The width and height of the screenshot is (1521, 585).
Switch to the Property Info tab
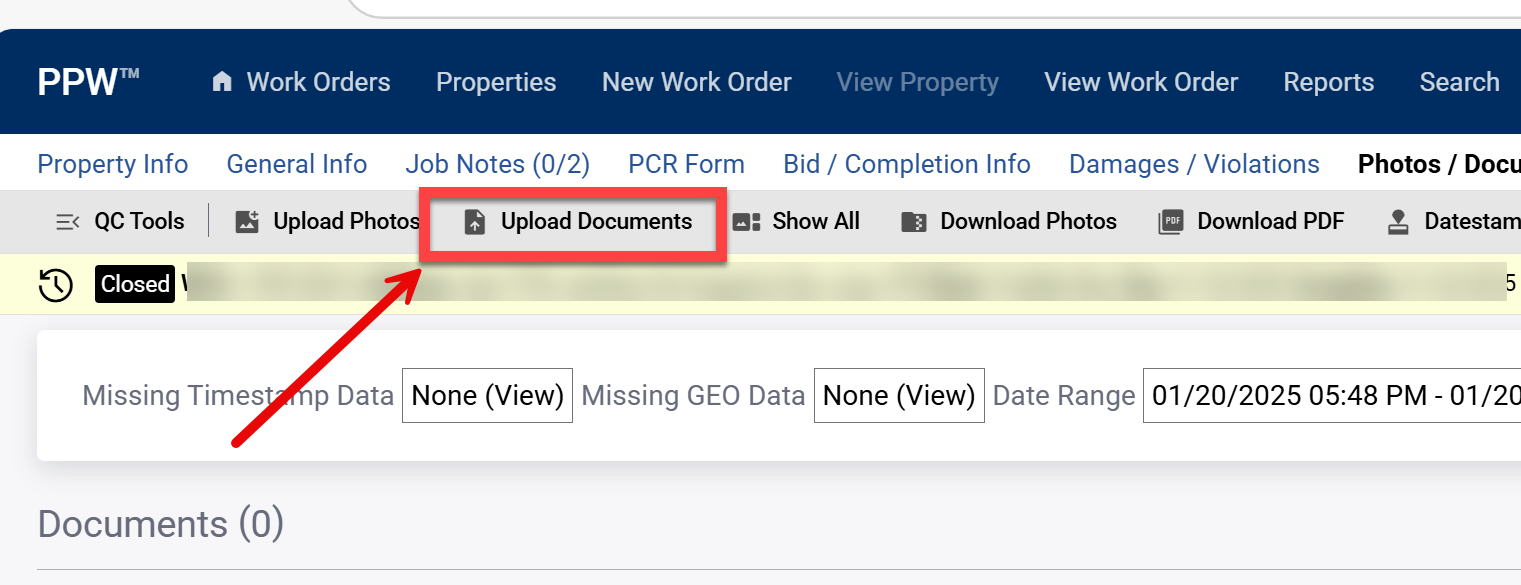(x=112, y=164)
